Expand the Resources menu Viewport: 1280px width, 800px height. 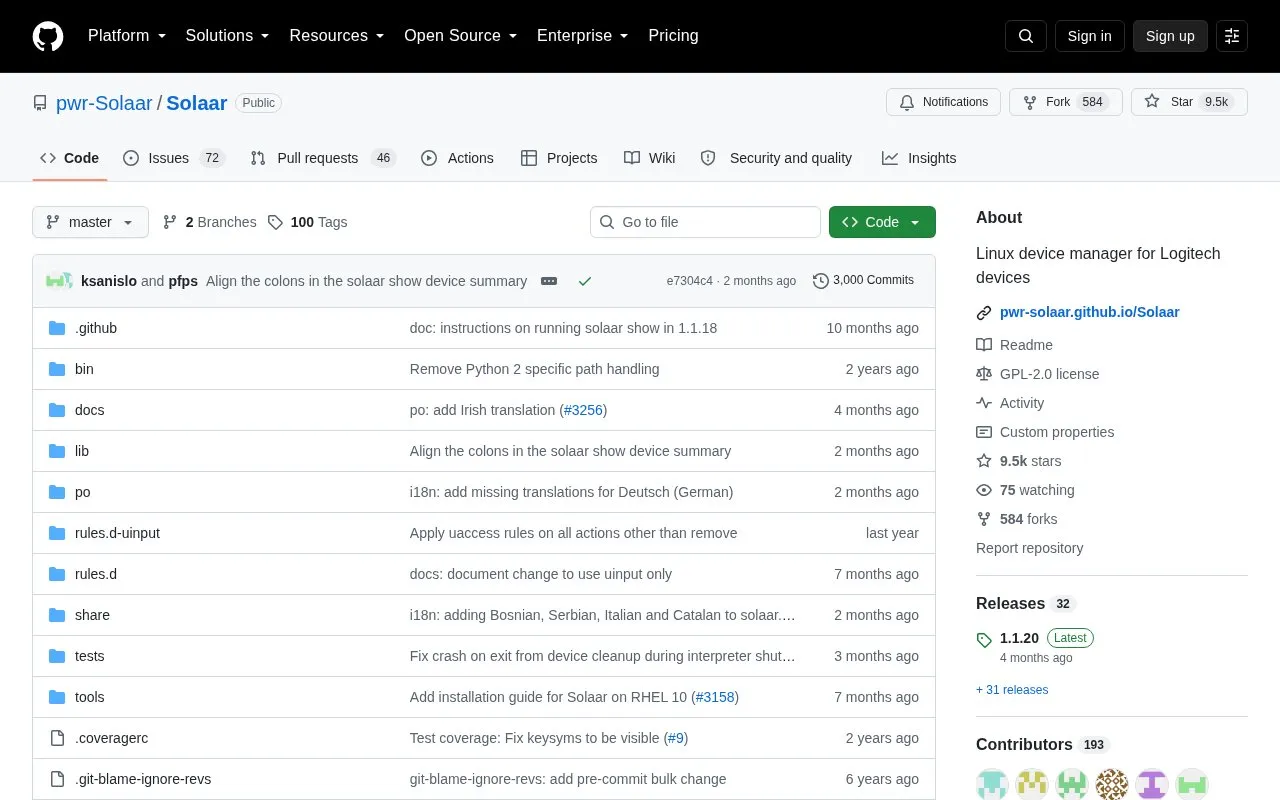[x=336, y=36]
